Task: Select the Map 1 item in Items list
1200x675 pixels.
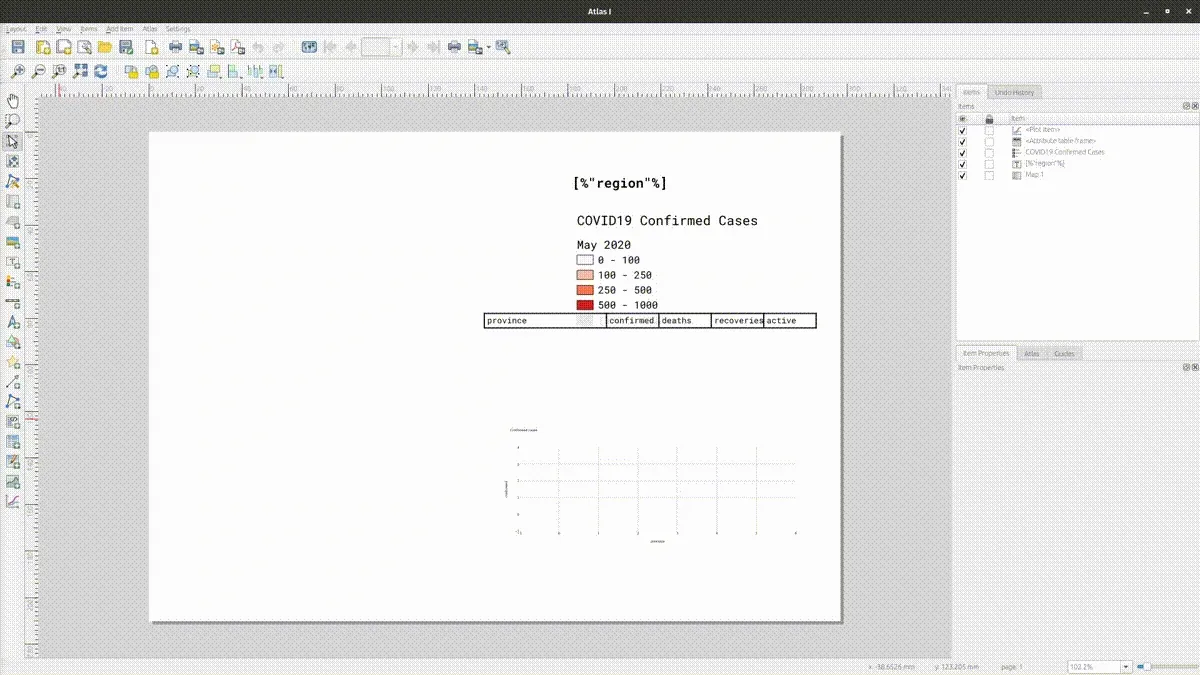Action: tap(1033, 175)
